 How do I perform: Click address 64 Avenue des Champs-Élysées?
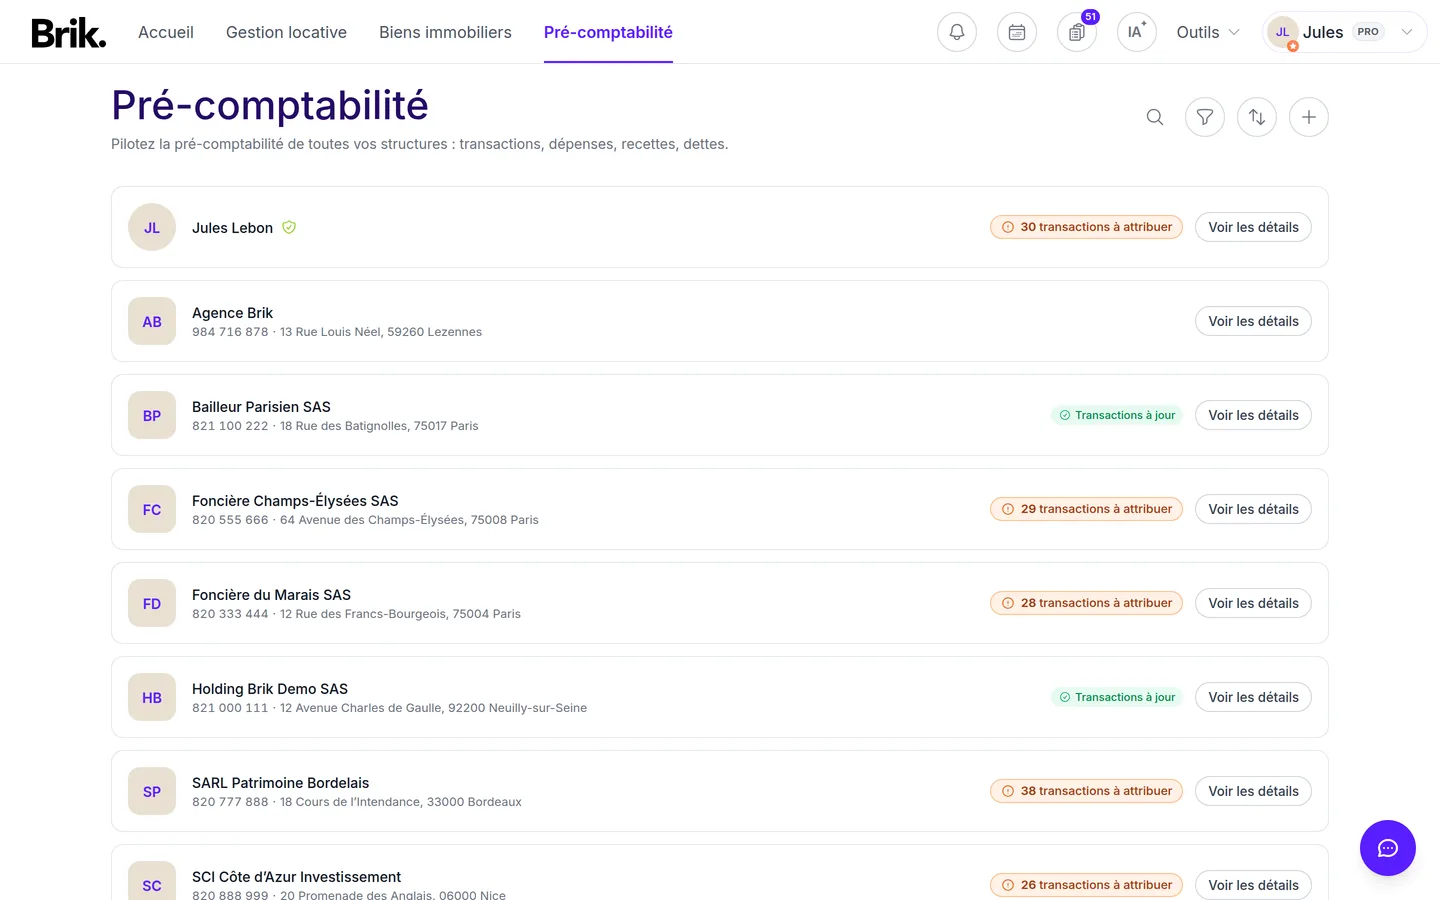409,520
